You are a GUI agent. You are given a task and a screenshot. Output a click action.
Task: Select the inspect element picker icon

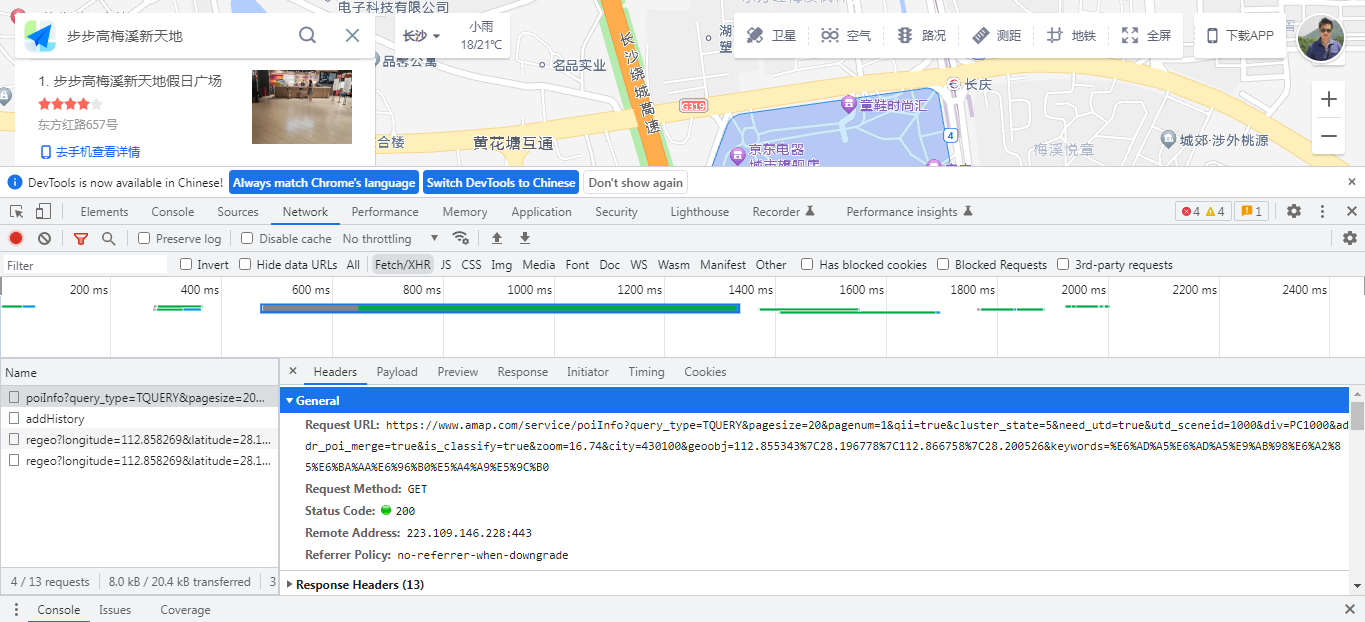point(17,211)
